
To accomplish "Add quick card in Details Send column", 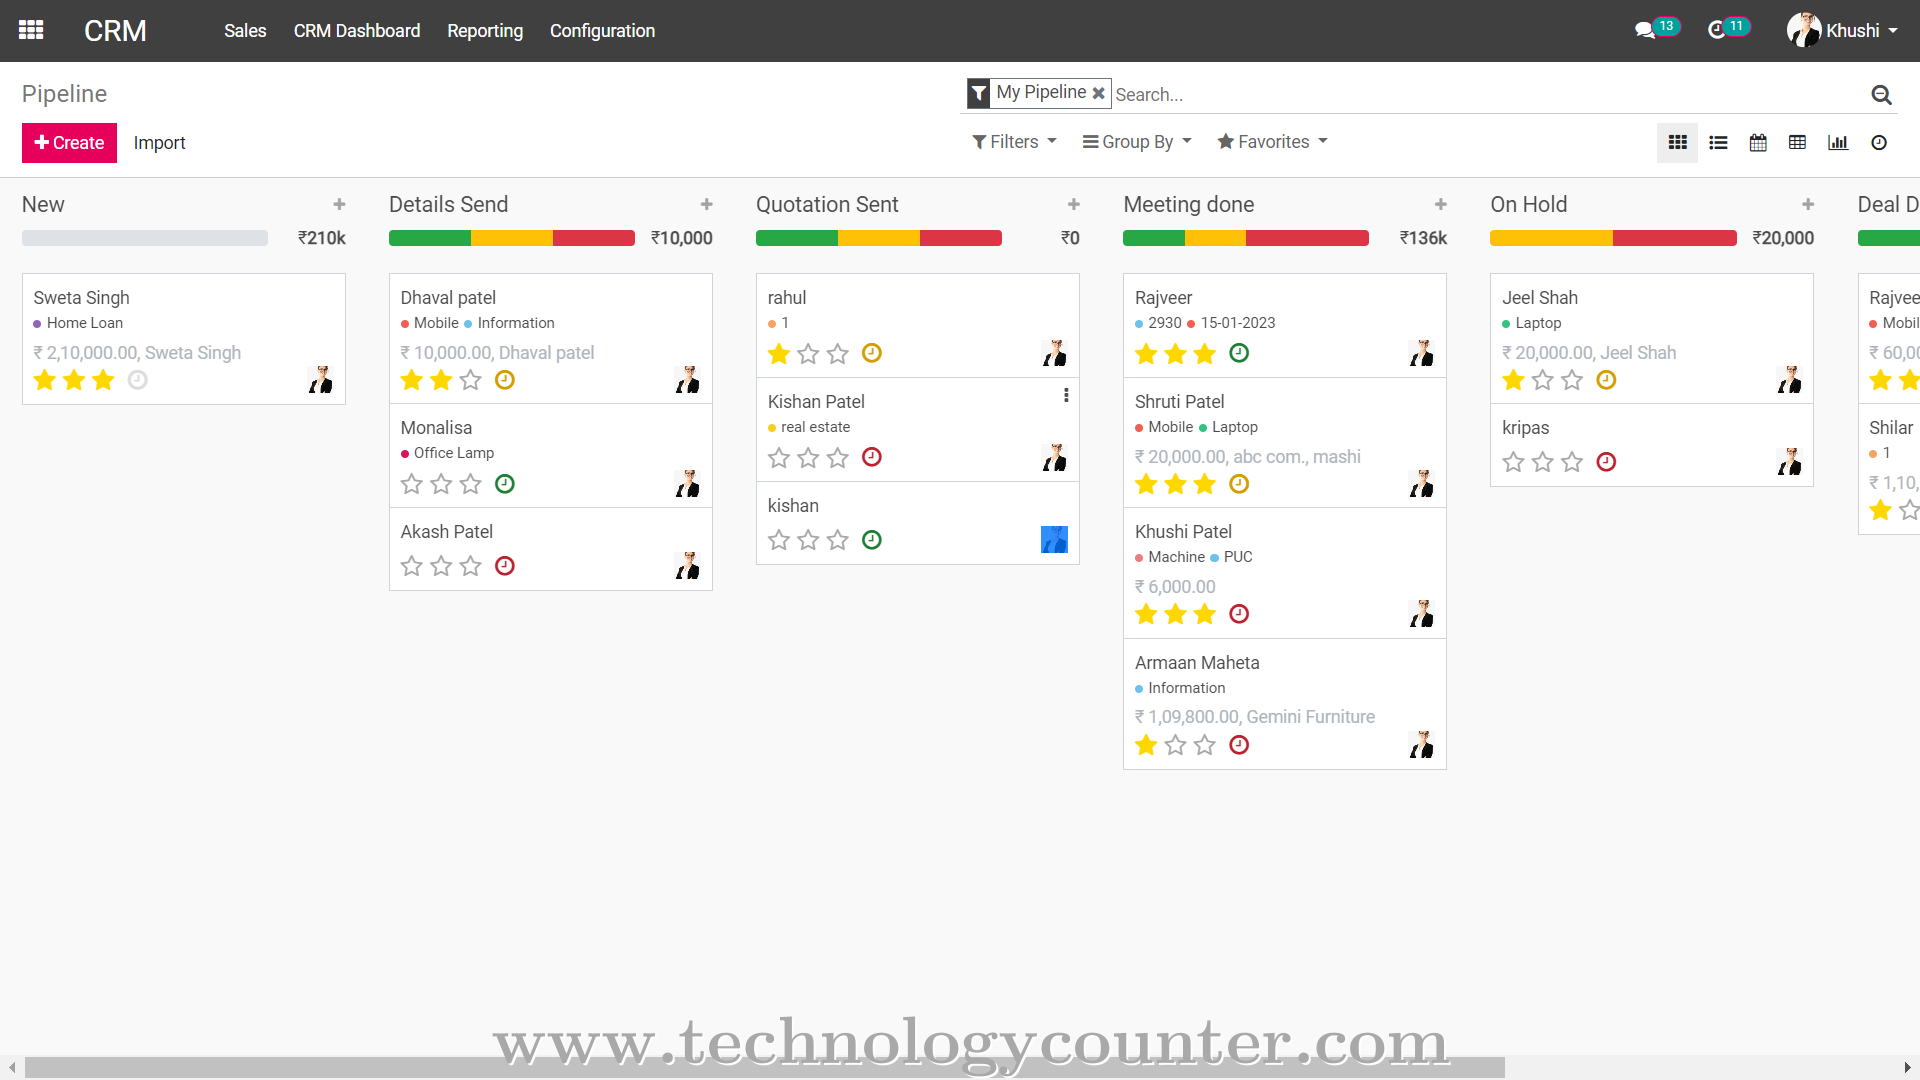I will point(706,204).
